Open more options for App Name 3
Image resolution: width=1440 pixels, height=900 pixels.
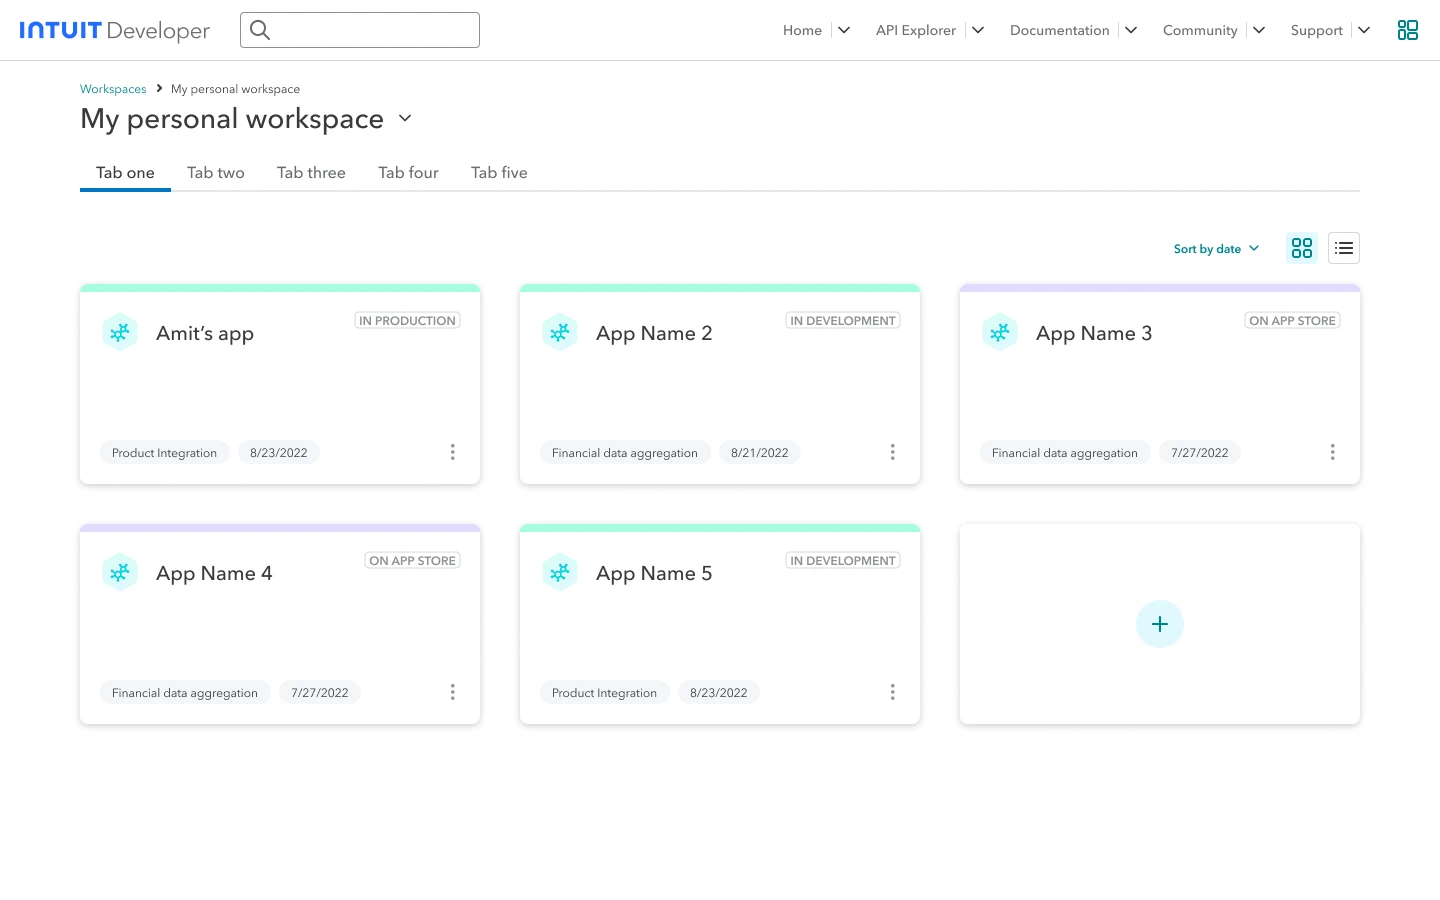tap(1333, 452)
